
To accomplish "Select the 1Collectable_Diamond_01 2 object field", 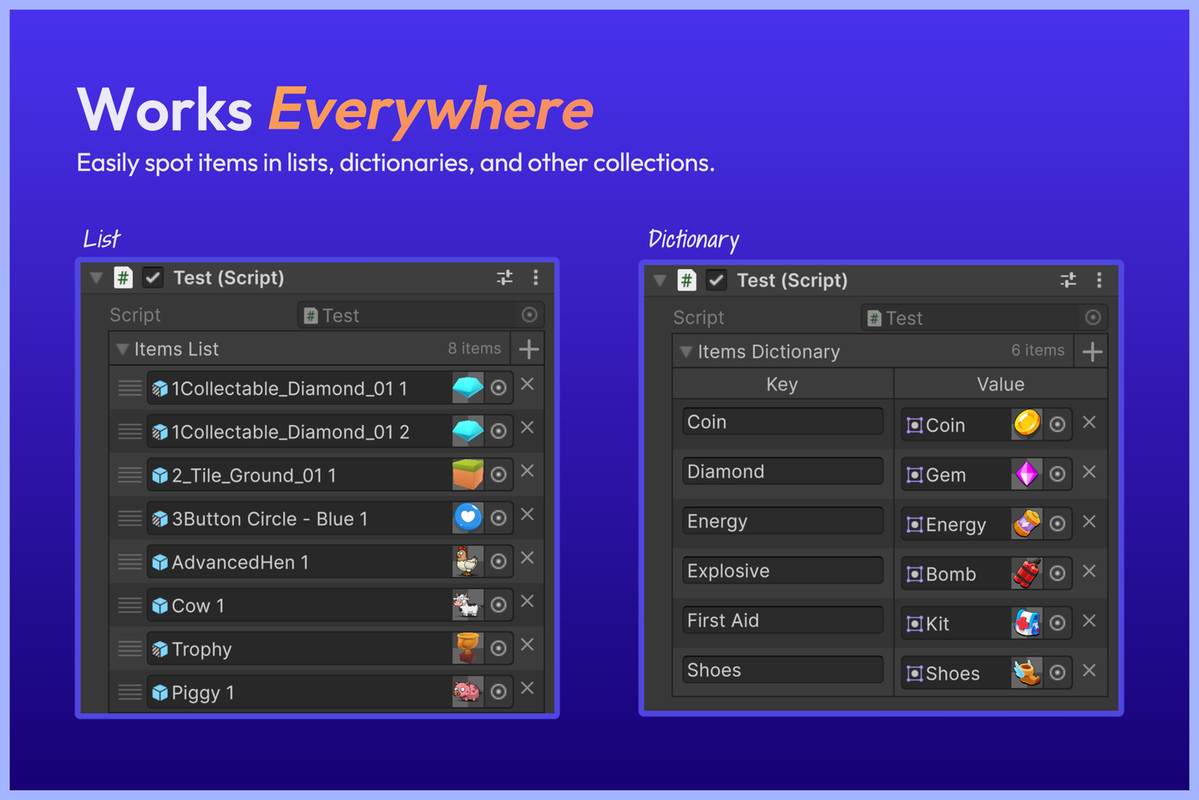I will pyautogui.click(x=330, y=431).
